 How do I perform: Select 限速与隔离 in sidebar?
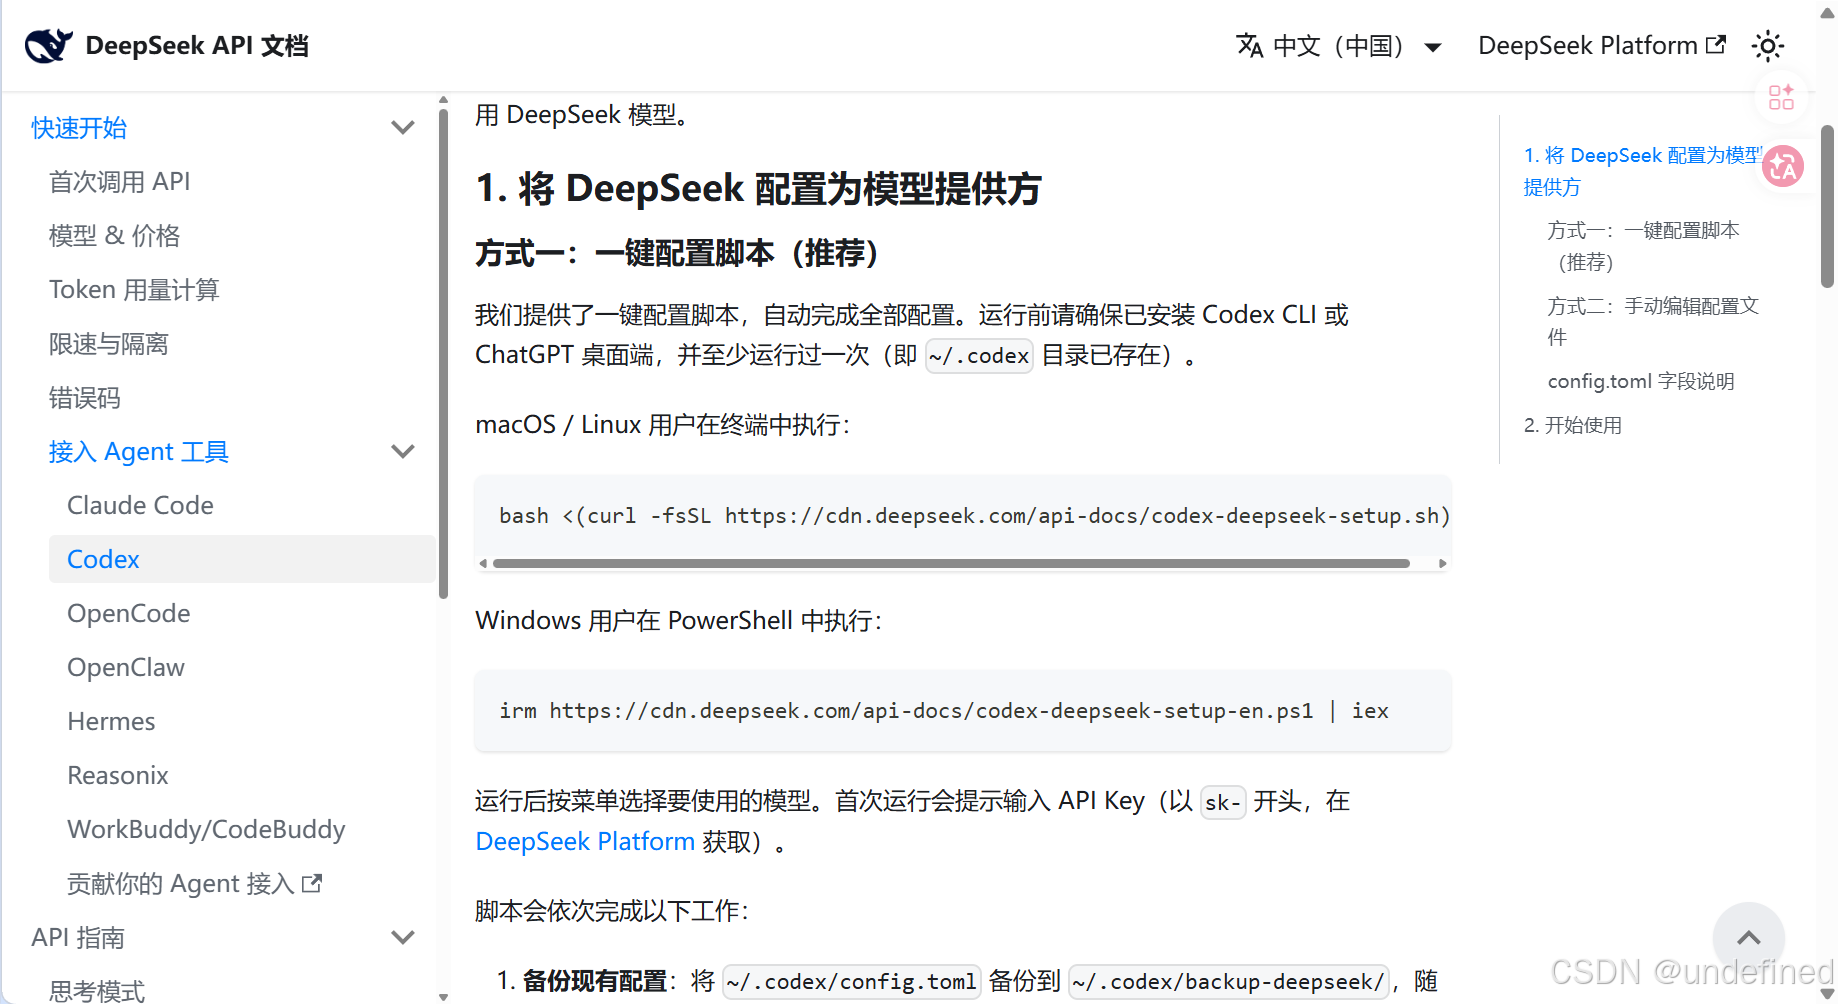click(x=109, y=344)
